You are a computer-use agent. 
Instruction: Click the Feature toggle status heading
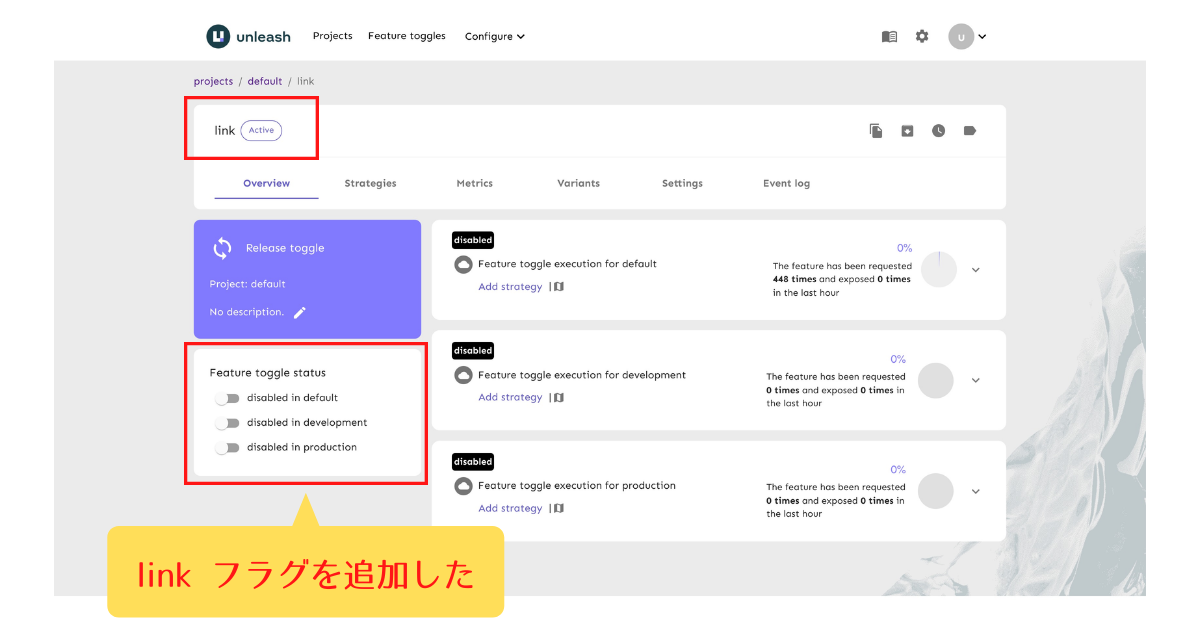coord(268,373)
